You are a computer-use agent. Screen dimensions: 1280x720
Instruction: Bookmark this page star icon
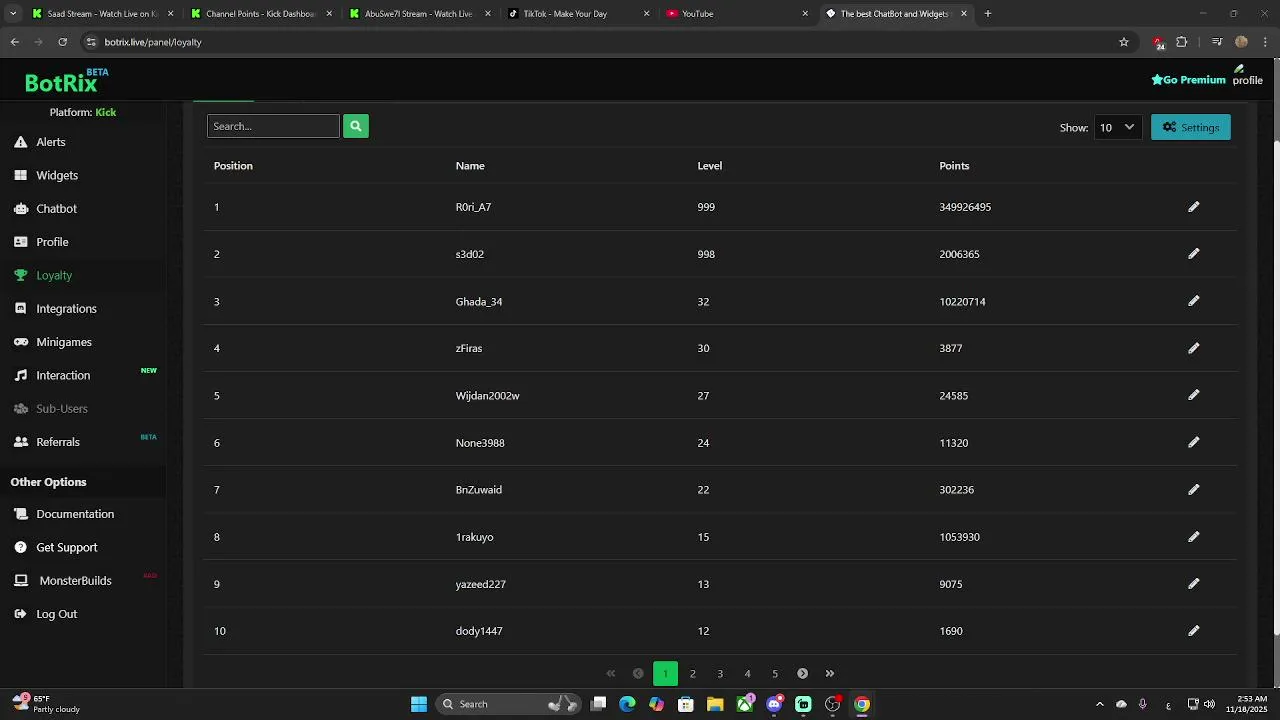1124,42
